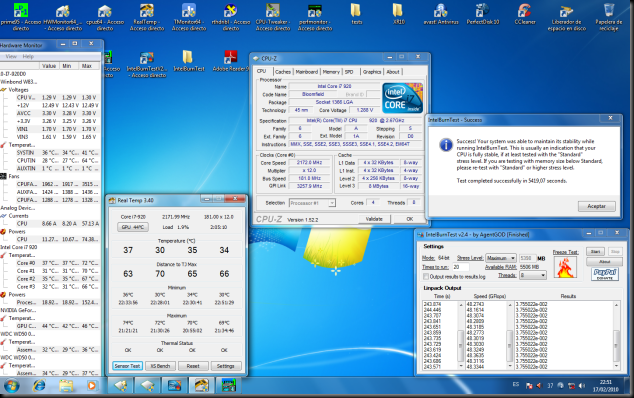Open the Adobe Reader 9 shortcut
634x398 pixels.
230,61
